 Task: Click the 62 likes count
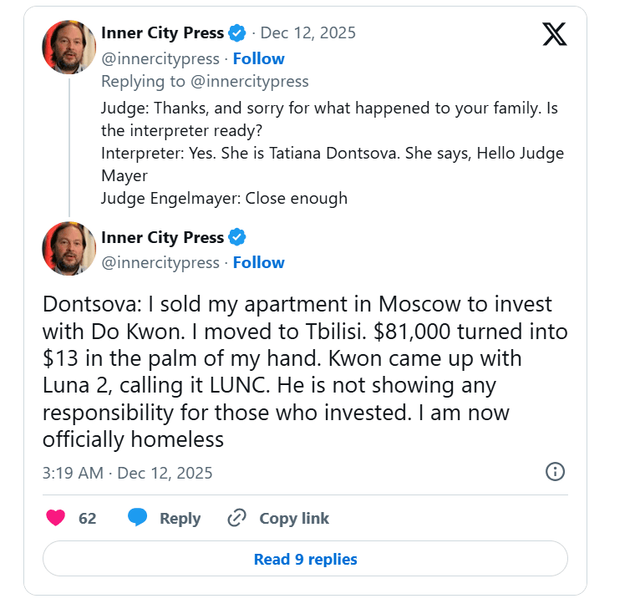click(x=87, y=518)
